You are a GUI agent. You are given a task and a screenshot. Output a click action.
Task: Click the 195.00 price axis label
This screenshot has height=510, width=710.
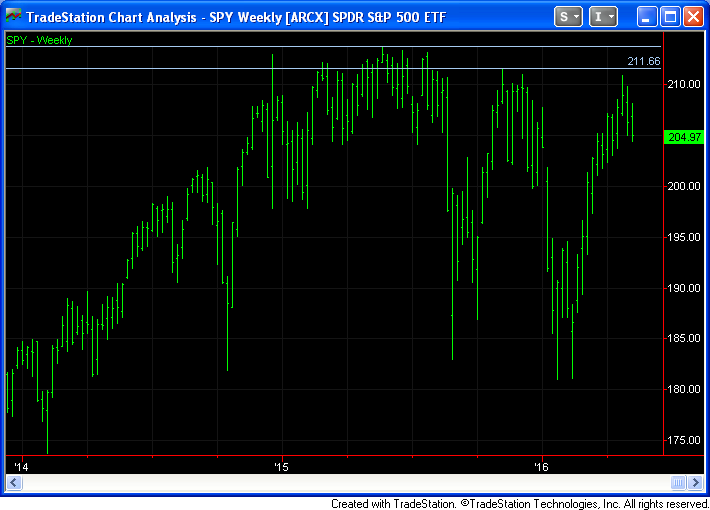[684, 237]
